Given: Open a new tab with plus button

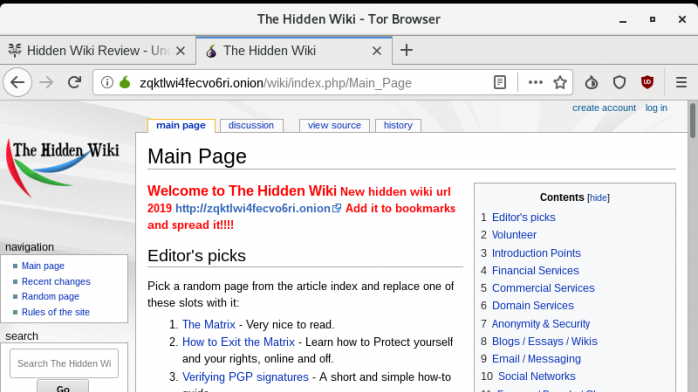Looking at the screenshot, I should (406, 50).
